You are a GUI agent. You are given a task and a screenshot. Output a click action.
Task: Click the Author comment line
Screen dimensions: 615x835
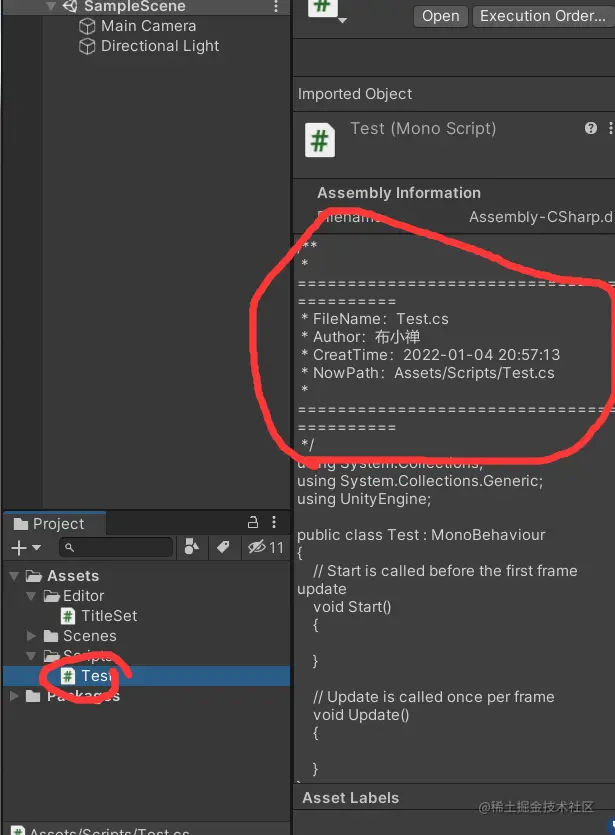360,337
